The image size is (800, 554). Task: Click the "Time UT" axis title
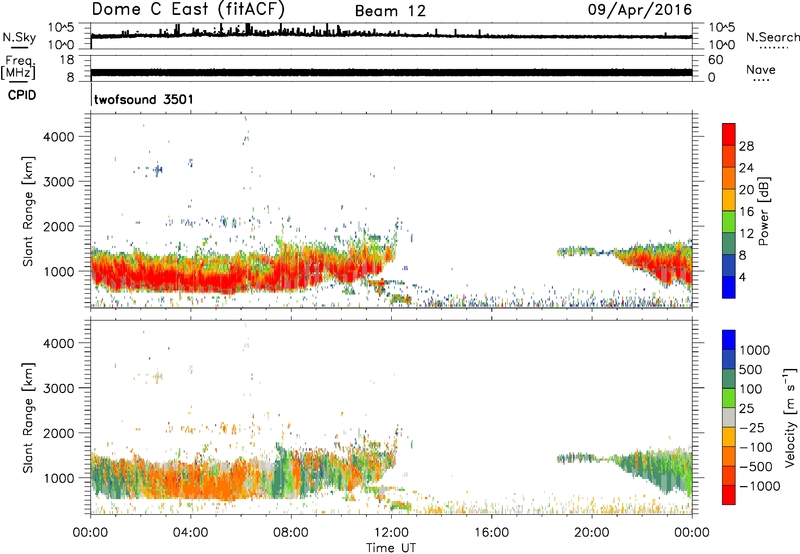point(391,548)
